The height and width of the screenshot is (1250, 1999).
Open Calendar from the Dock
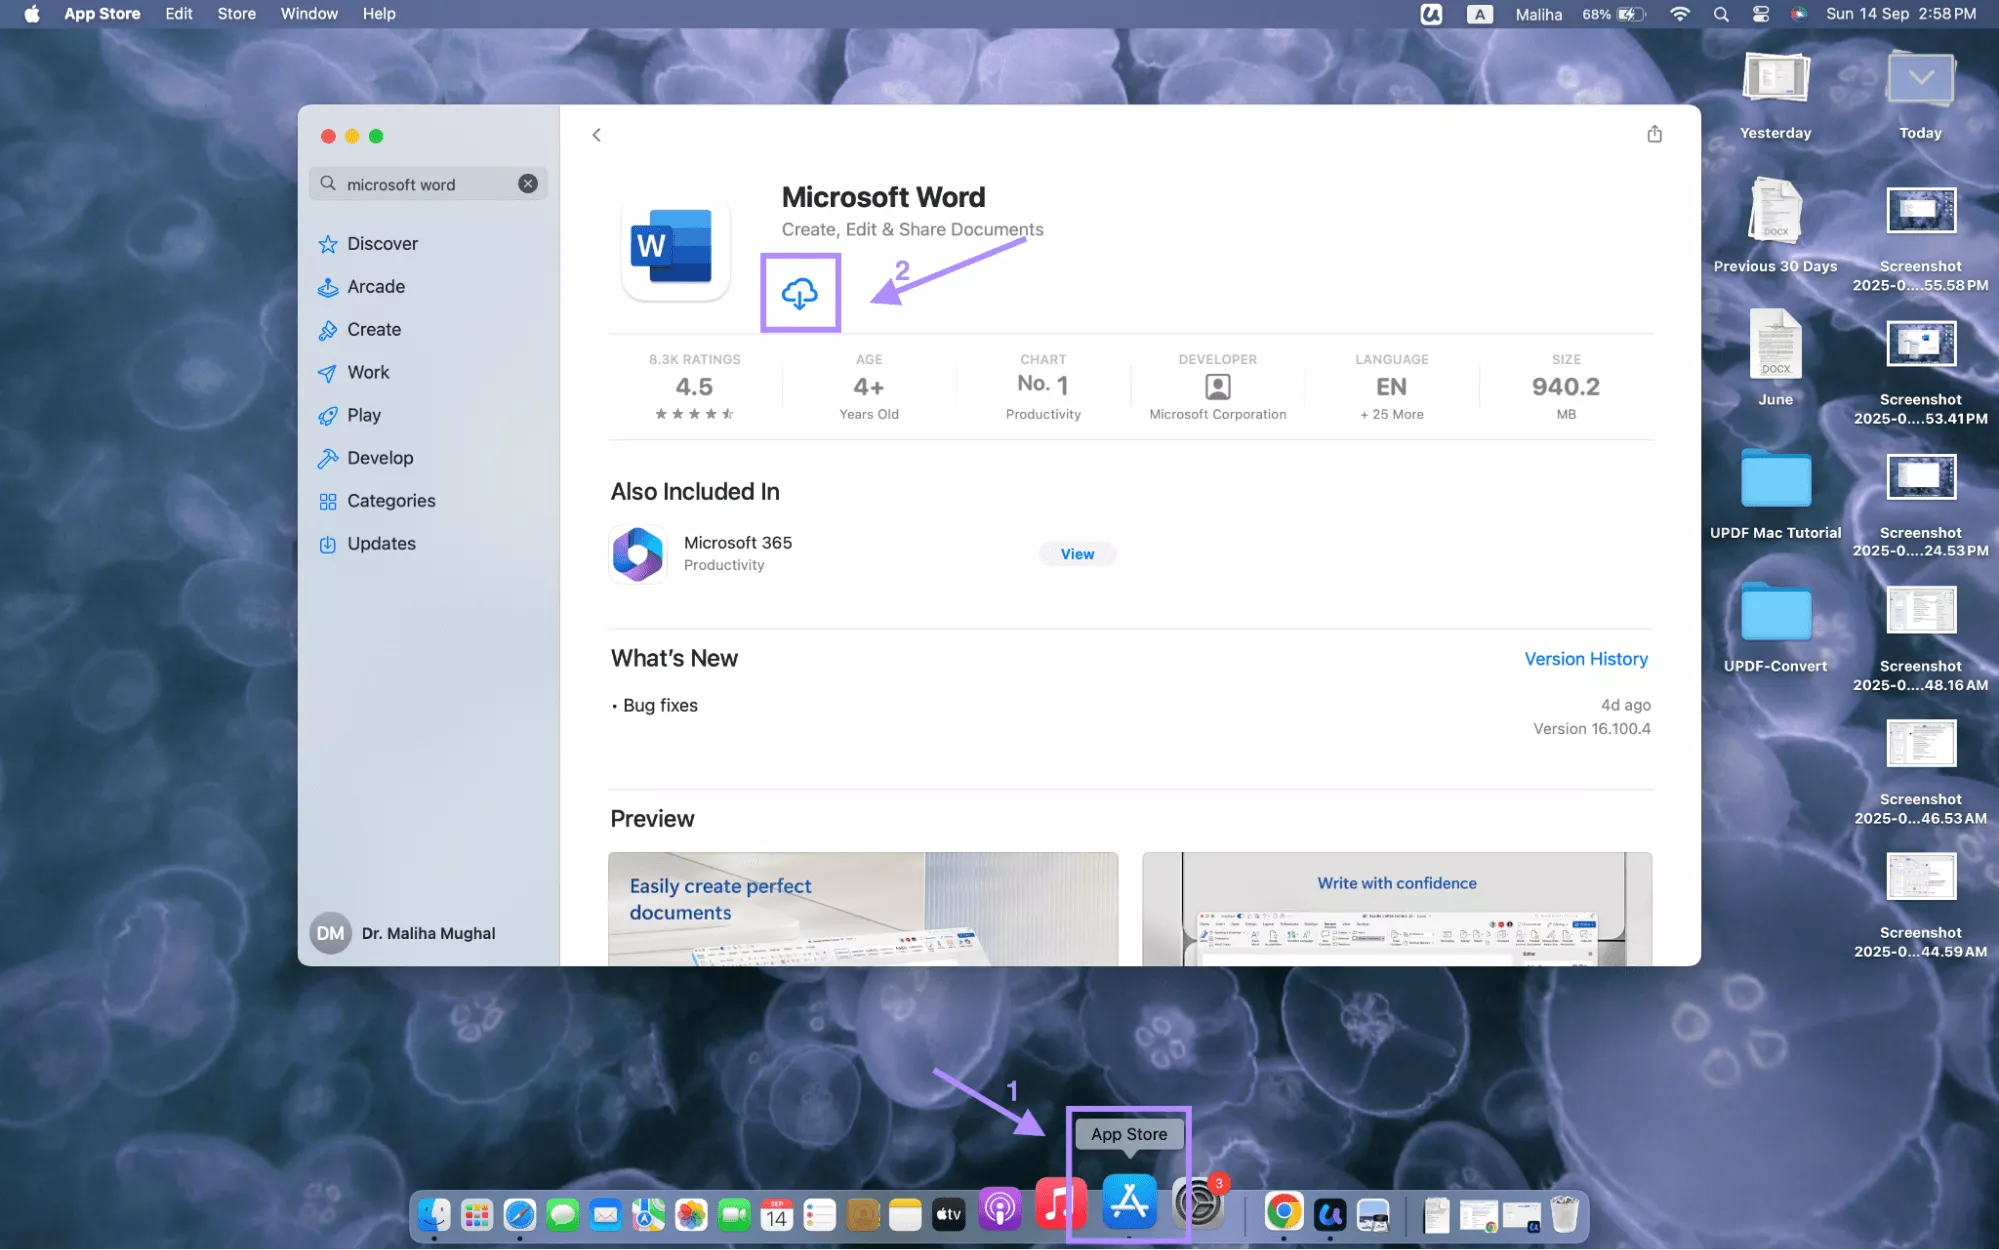pos(777,1215)
